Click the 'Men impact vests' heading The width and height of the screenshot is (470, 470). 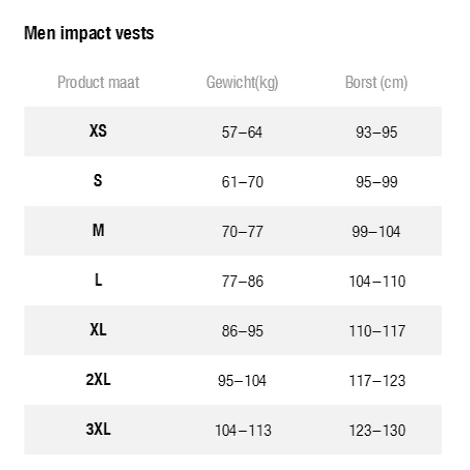pyautogui.click(x=89, y=33)
